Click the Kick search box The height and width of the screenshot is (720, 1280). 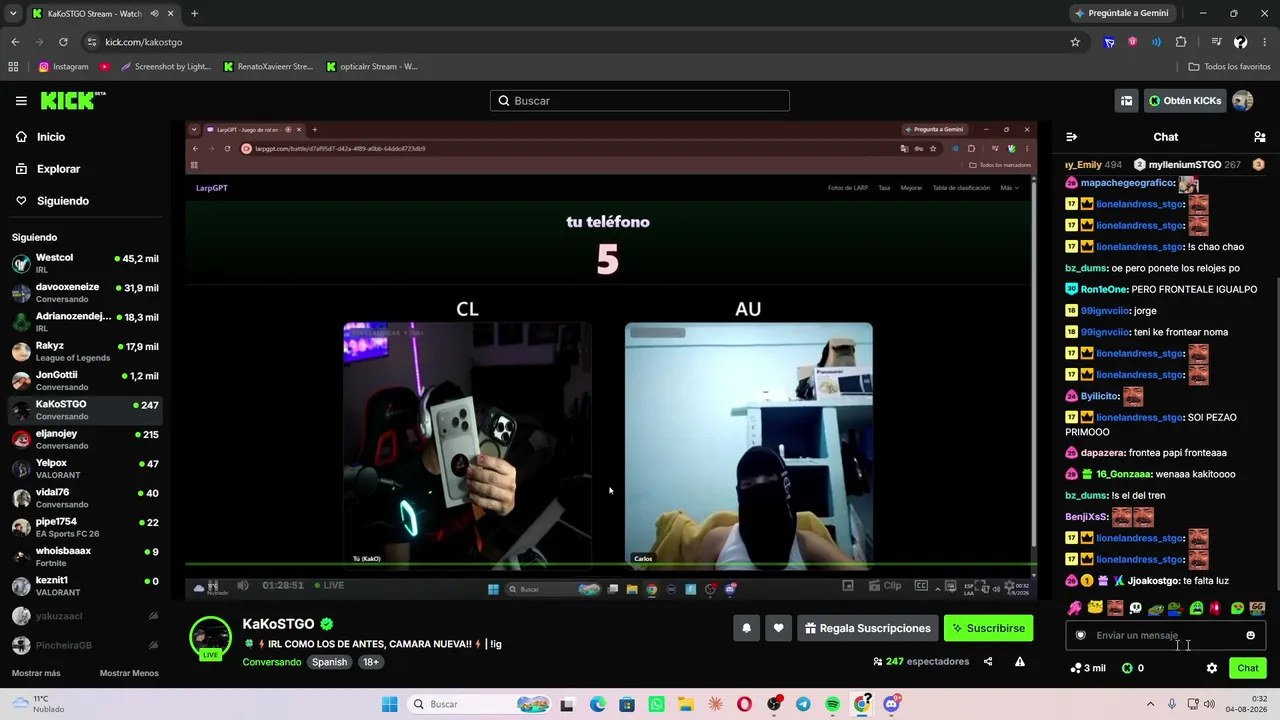pos(640,101)
